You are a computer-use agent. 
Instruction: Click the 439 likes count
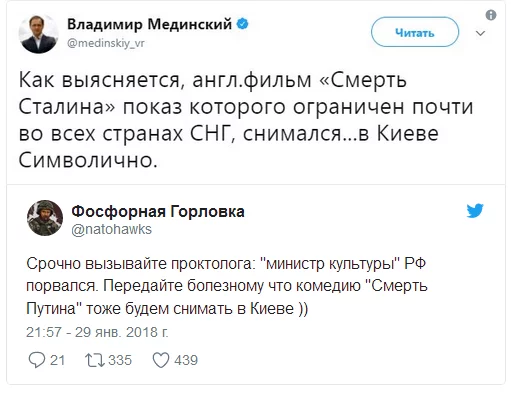pyautogui.click(x=186, y=360)
